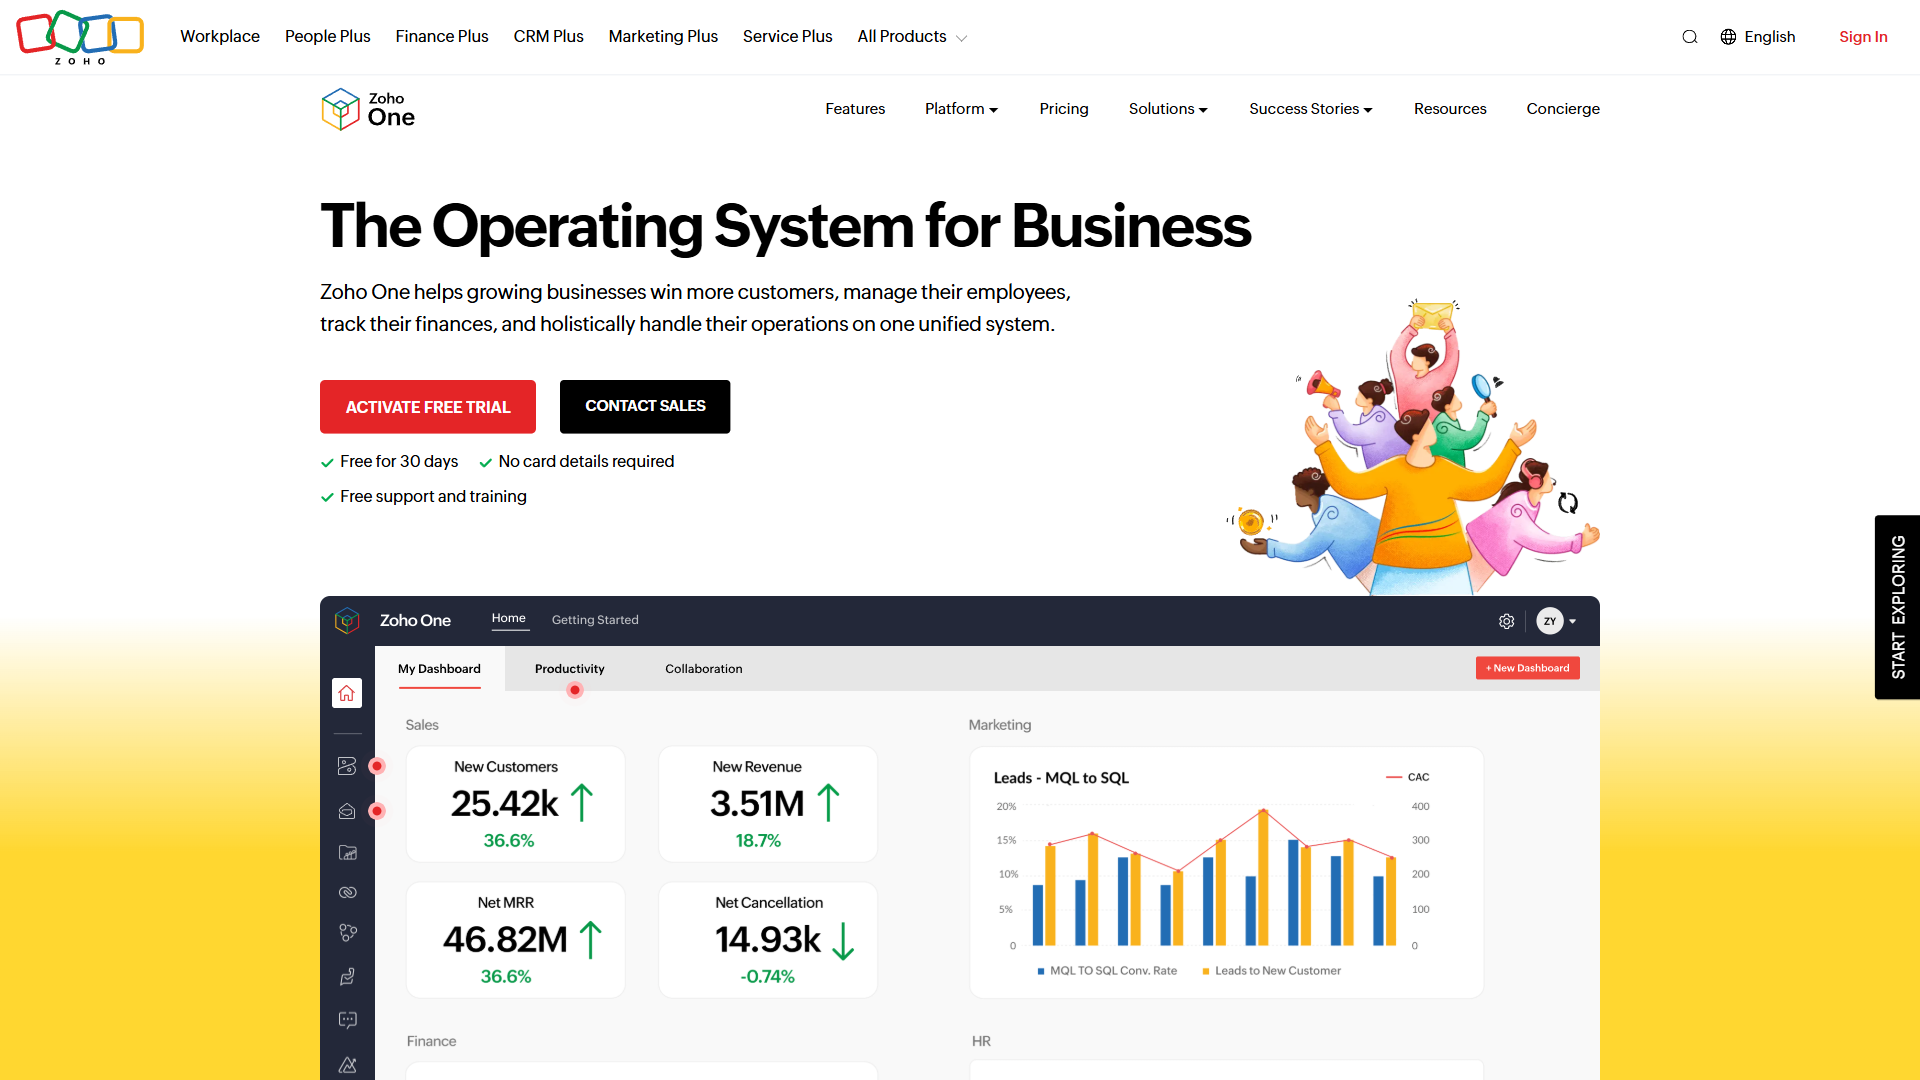
Task: Click the Leads to New Customer legend
Action: point(1272,971)
